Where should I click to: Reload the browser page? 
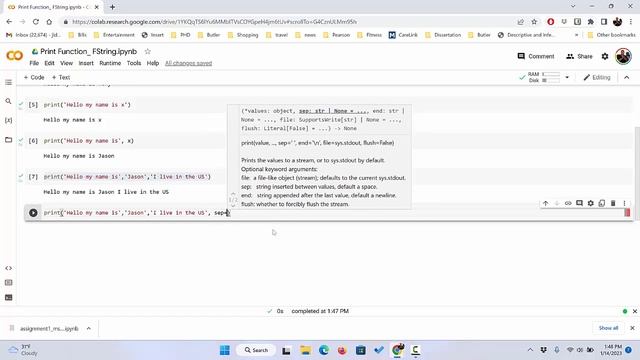coord(36,22)
